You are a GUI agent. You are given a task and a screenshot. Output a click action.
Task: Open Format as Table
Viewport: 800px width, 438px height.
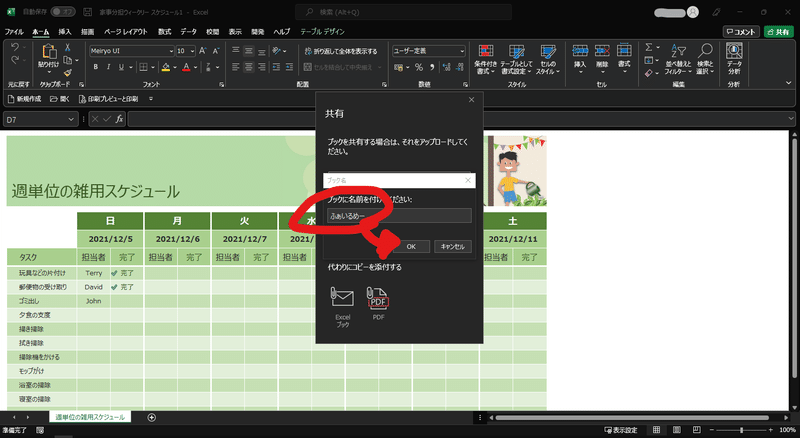pos(516,60)
